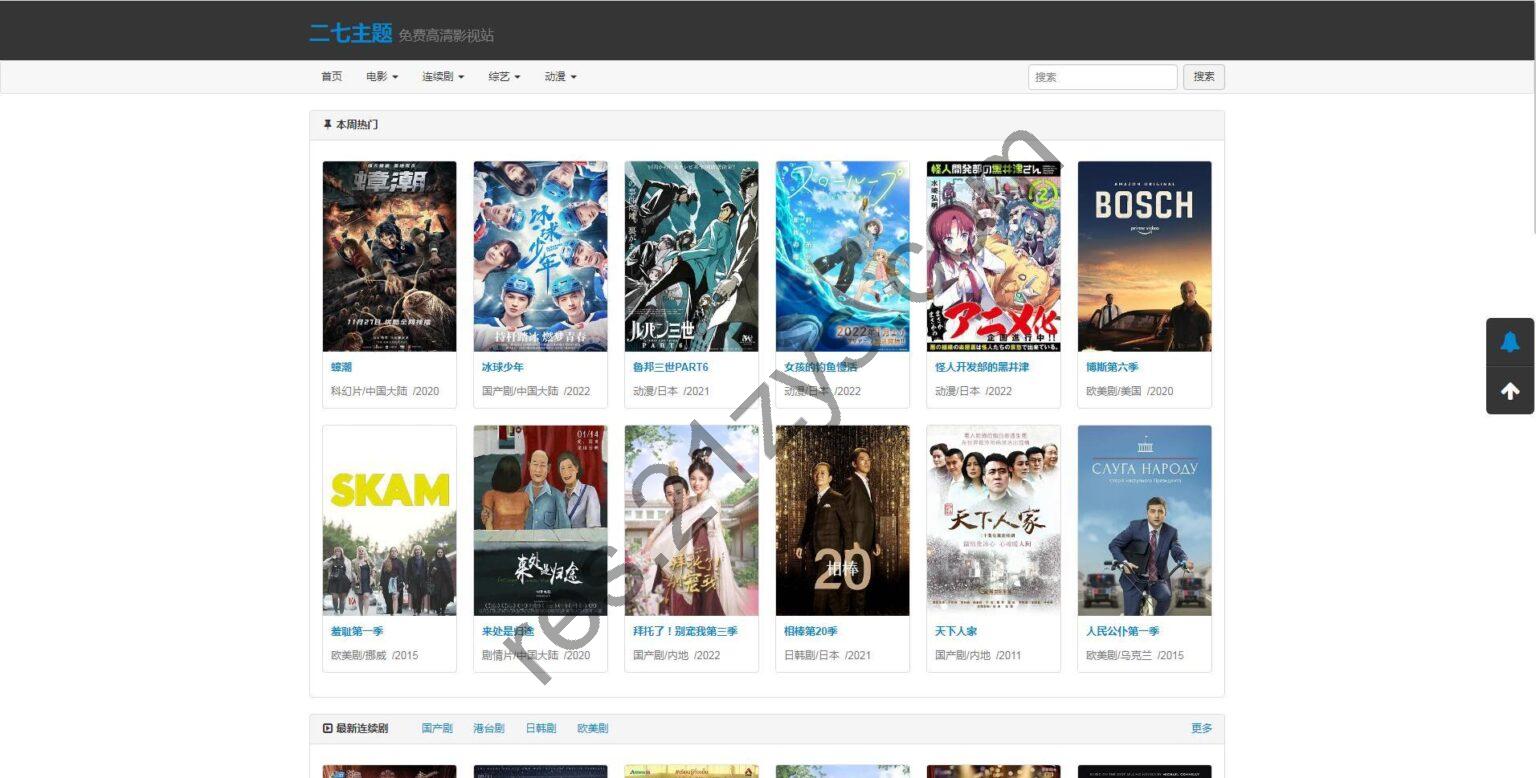Open the 蝗潮 movie poster
The height and width of the screenshot is (778, 1536).
pyautogui.click(x=389, y=256)
